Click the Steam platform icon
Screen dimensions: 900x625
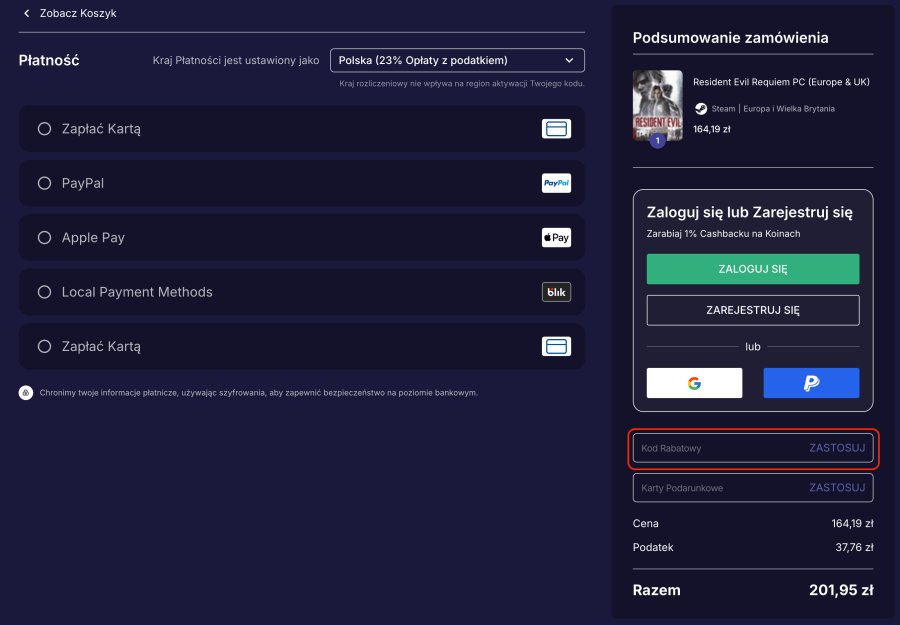701,108
